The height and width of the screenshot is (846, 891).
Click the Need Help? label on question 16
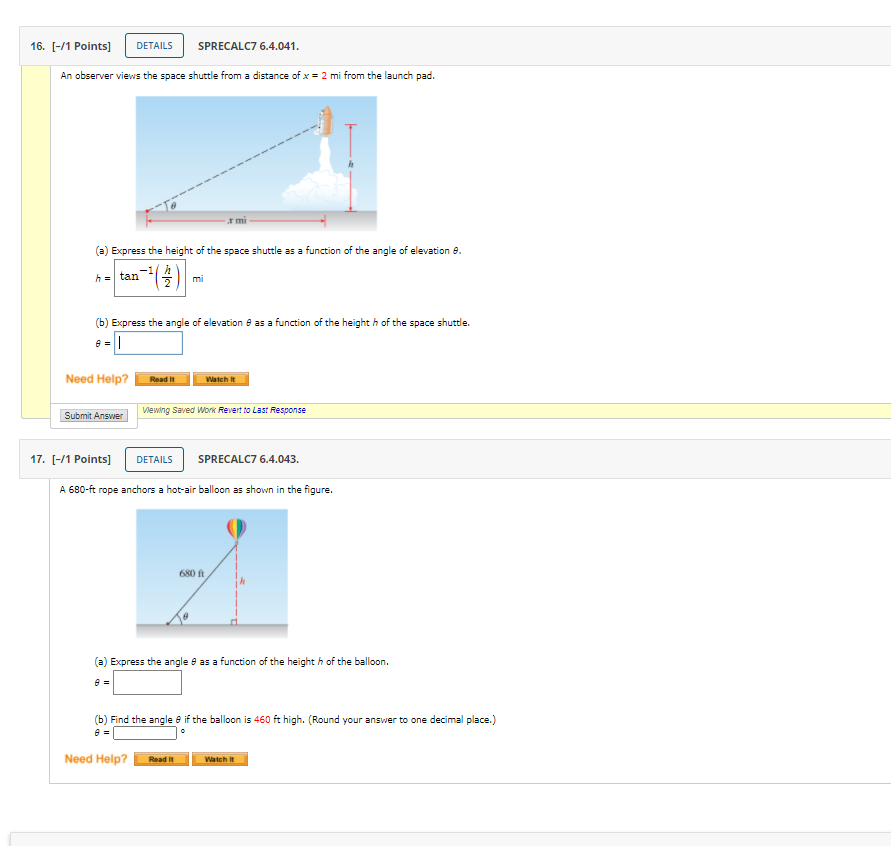(96, 379)
